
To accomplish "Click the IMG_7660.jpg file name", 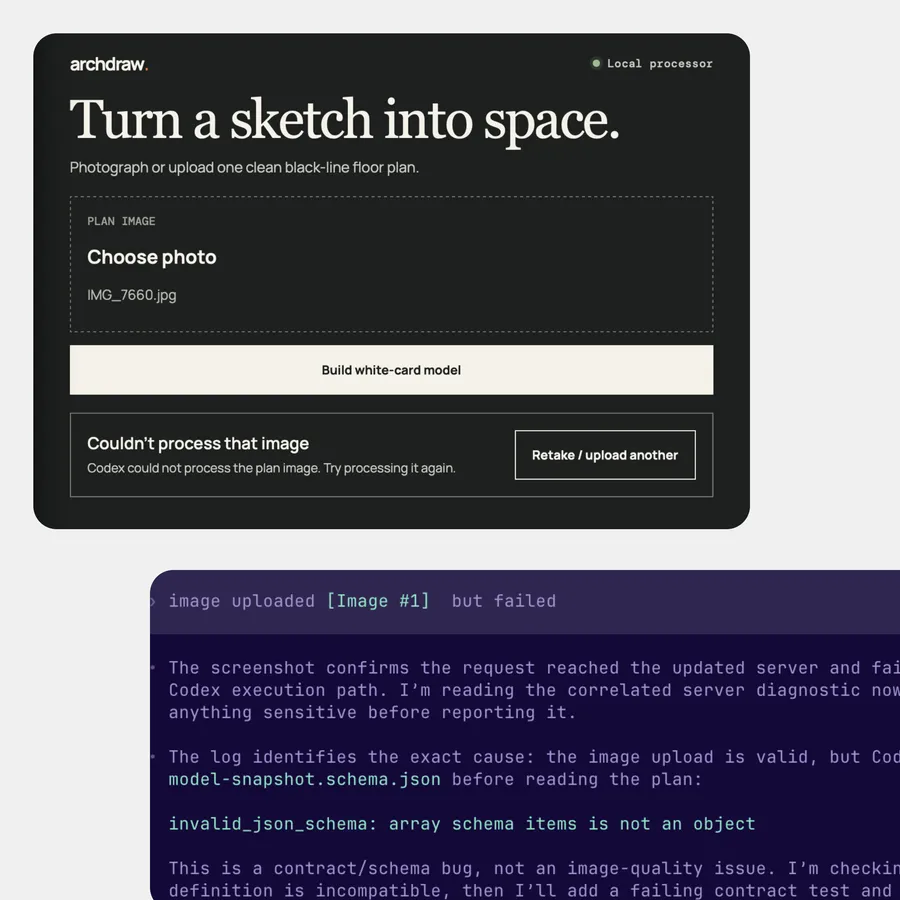I will (131, 295).
